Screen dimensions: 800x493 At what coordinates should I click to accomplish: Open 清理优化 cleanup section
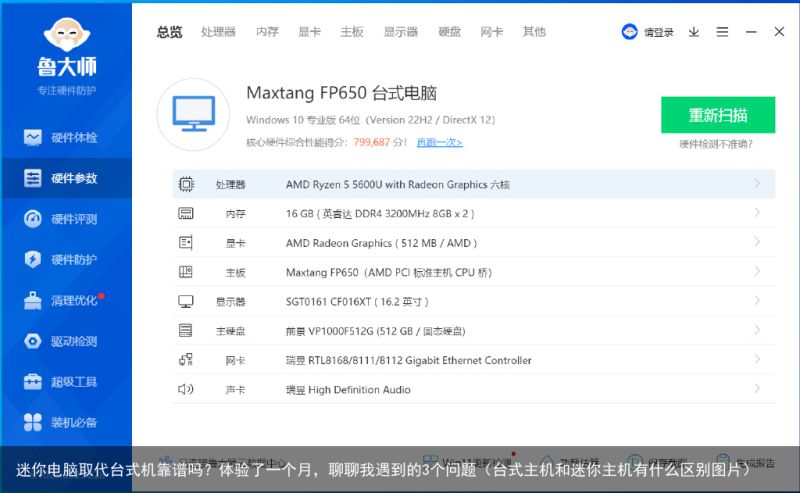[x=65, y=300]
